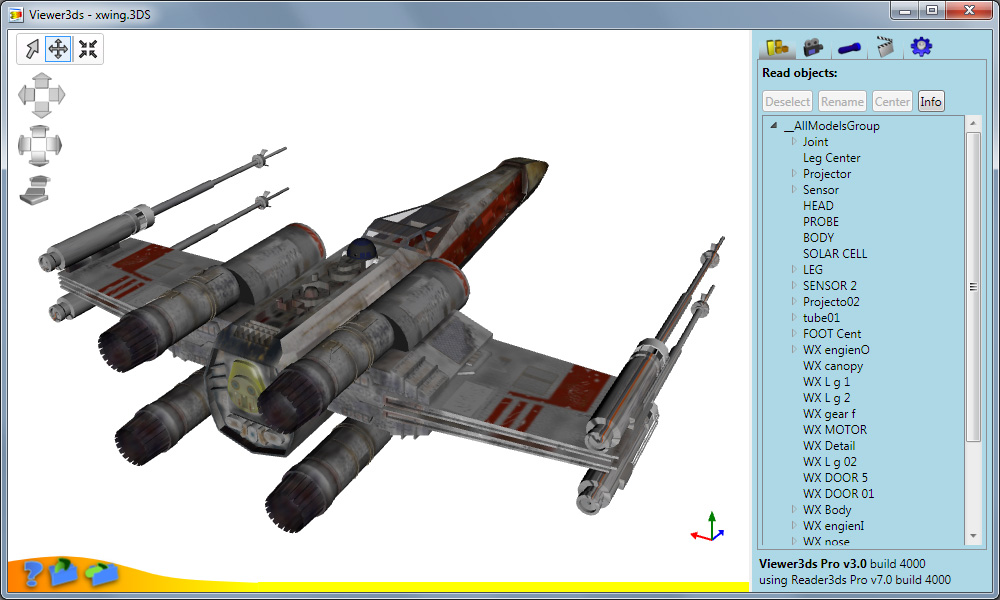The height and width of the screenshot is (600, 1000).
Task: Select the HEAD object
Action: click(818, 205)
